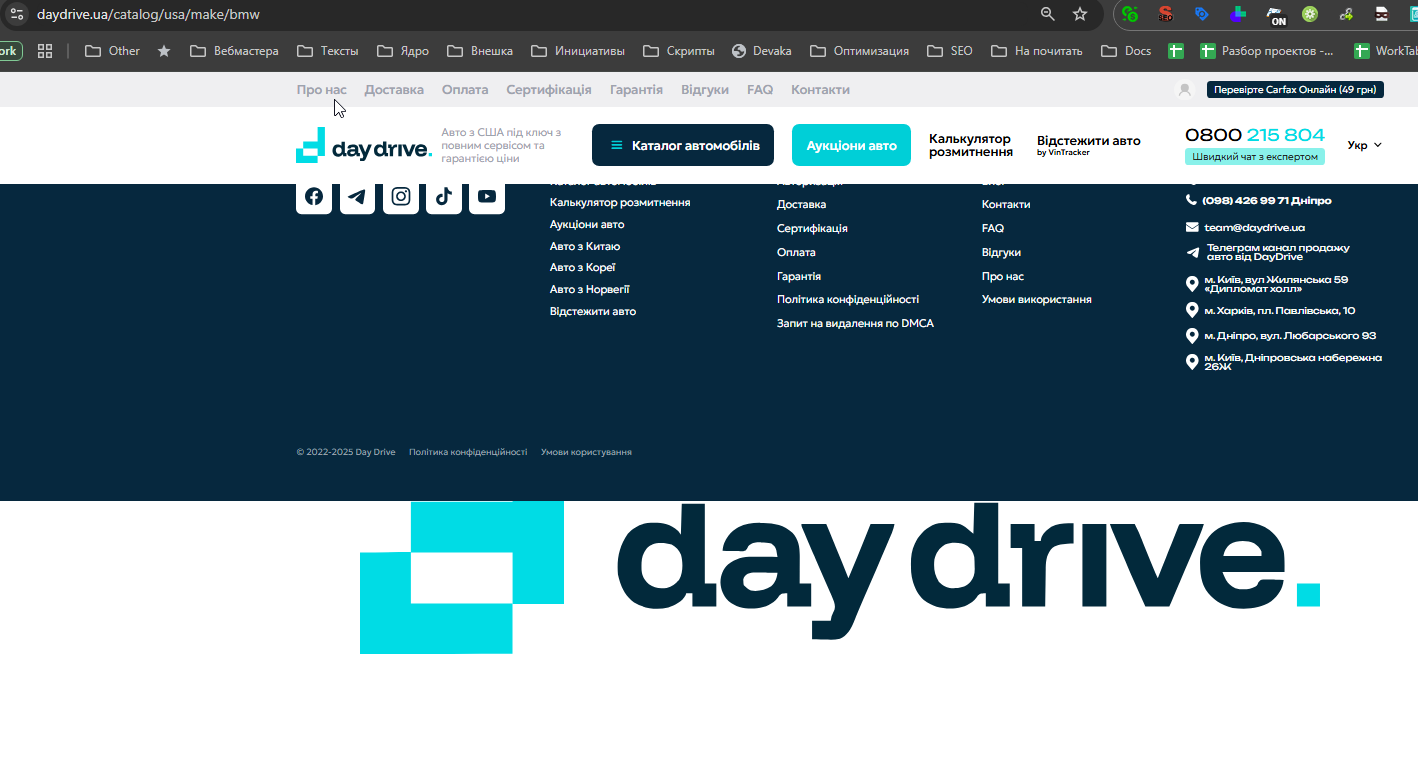Open footer link Умови використання
Image resolution: width=1418 pixels, height=764 pixels.
1036,300
